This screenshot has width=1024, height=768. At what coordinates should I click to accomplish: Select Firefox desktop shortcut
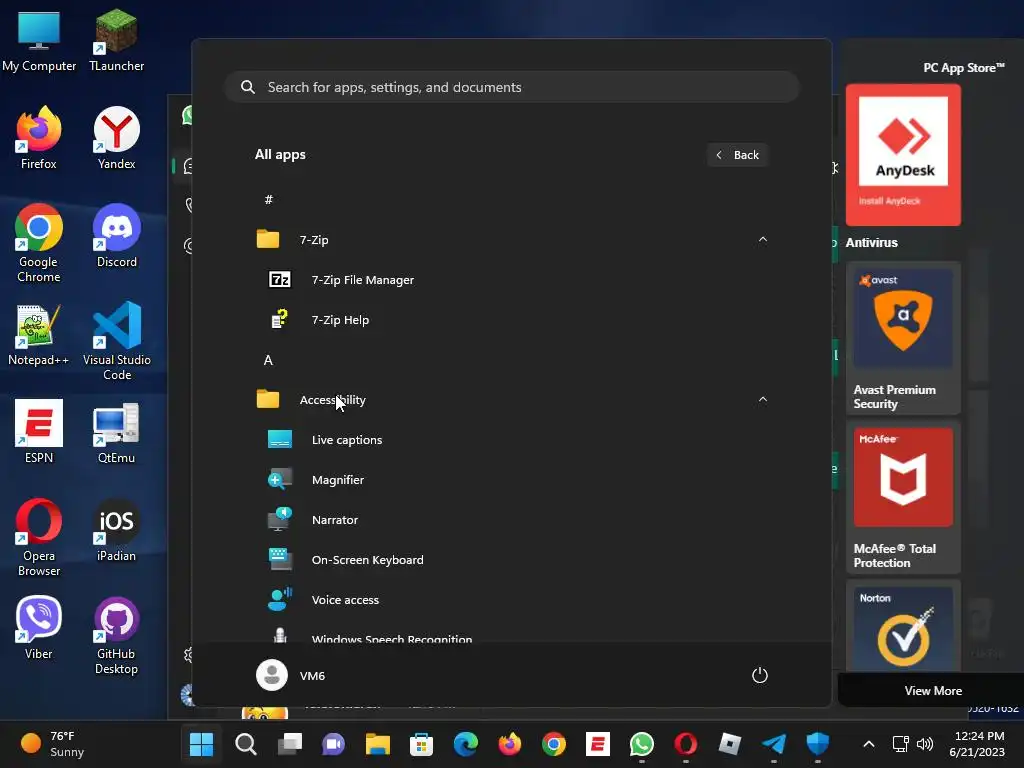pos(39,138)
